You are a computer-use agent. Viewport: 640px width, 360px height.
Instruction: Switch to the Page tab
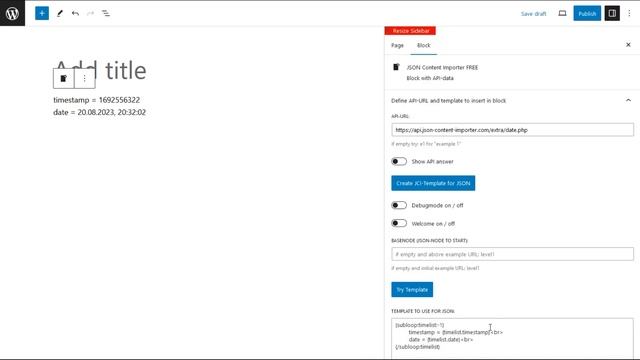397,45
